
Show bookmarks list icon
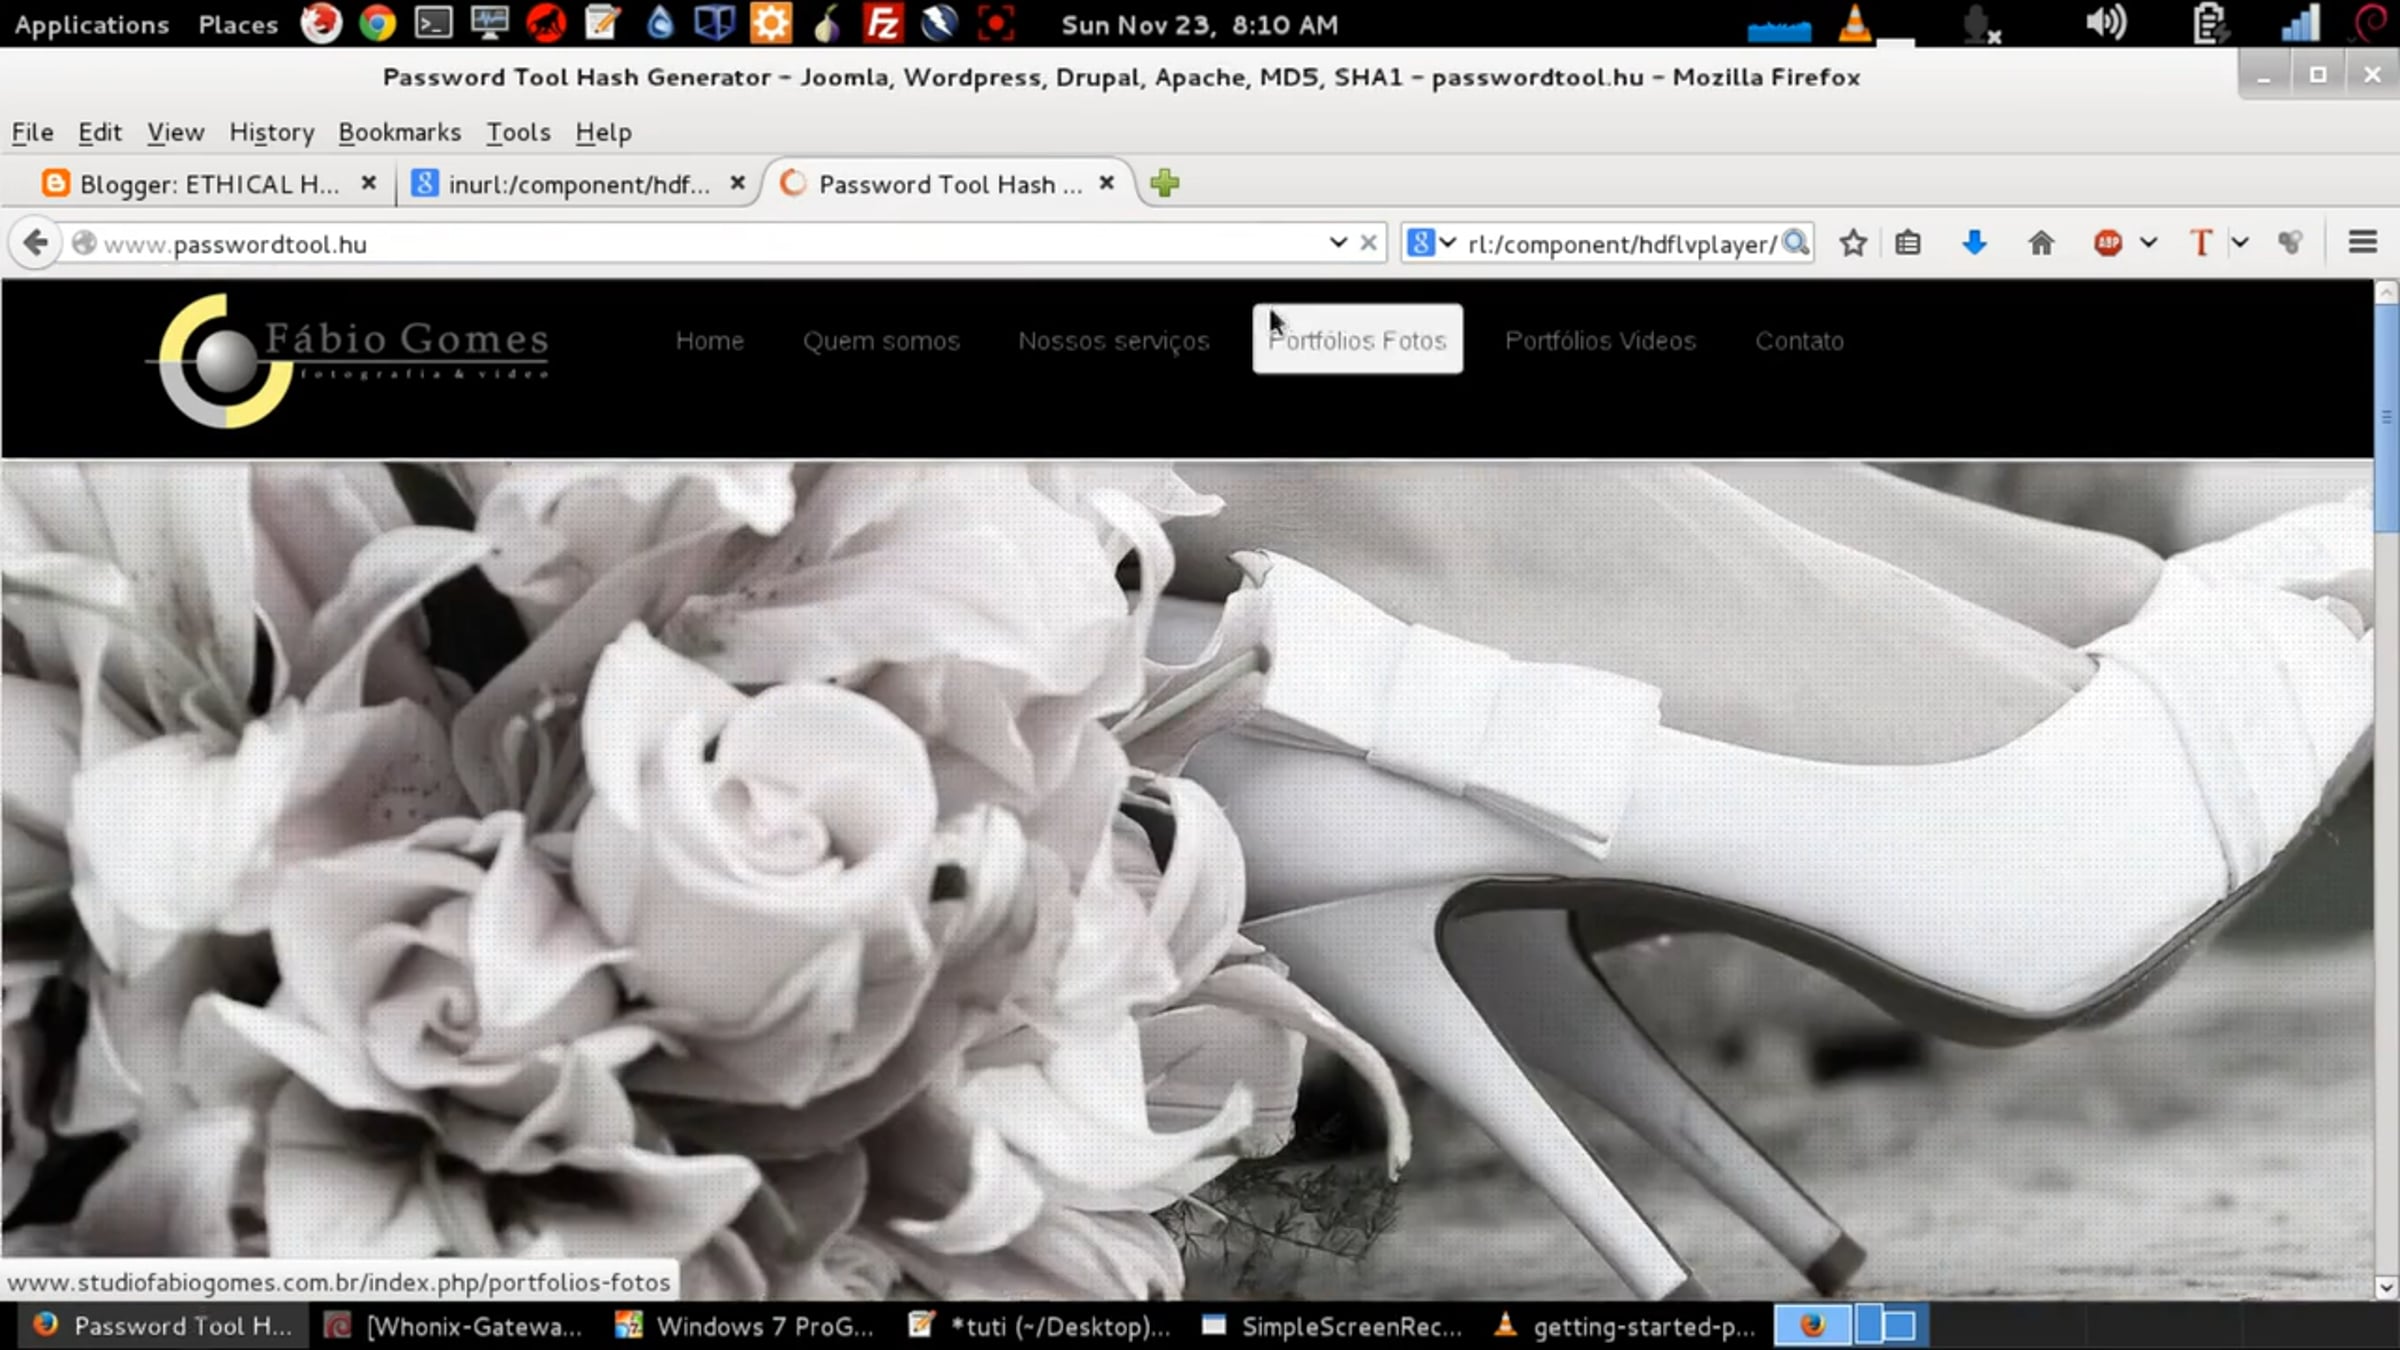pyautogui.click(x=1908, y=243)
